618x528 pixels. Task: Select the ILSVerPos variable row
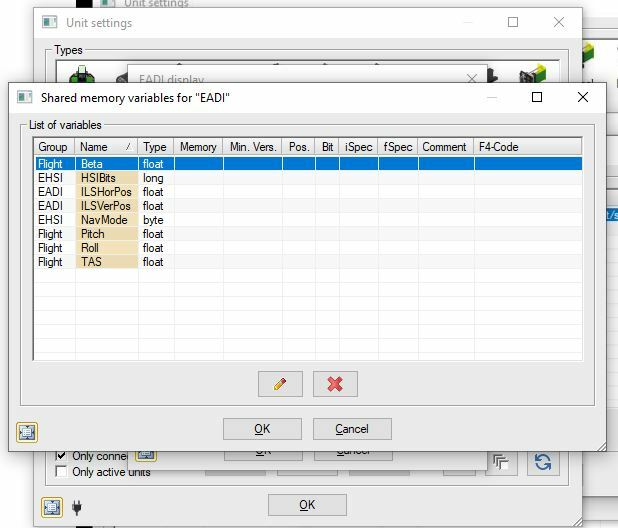coord(308,206)
